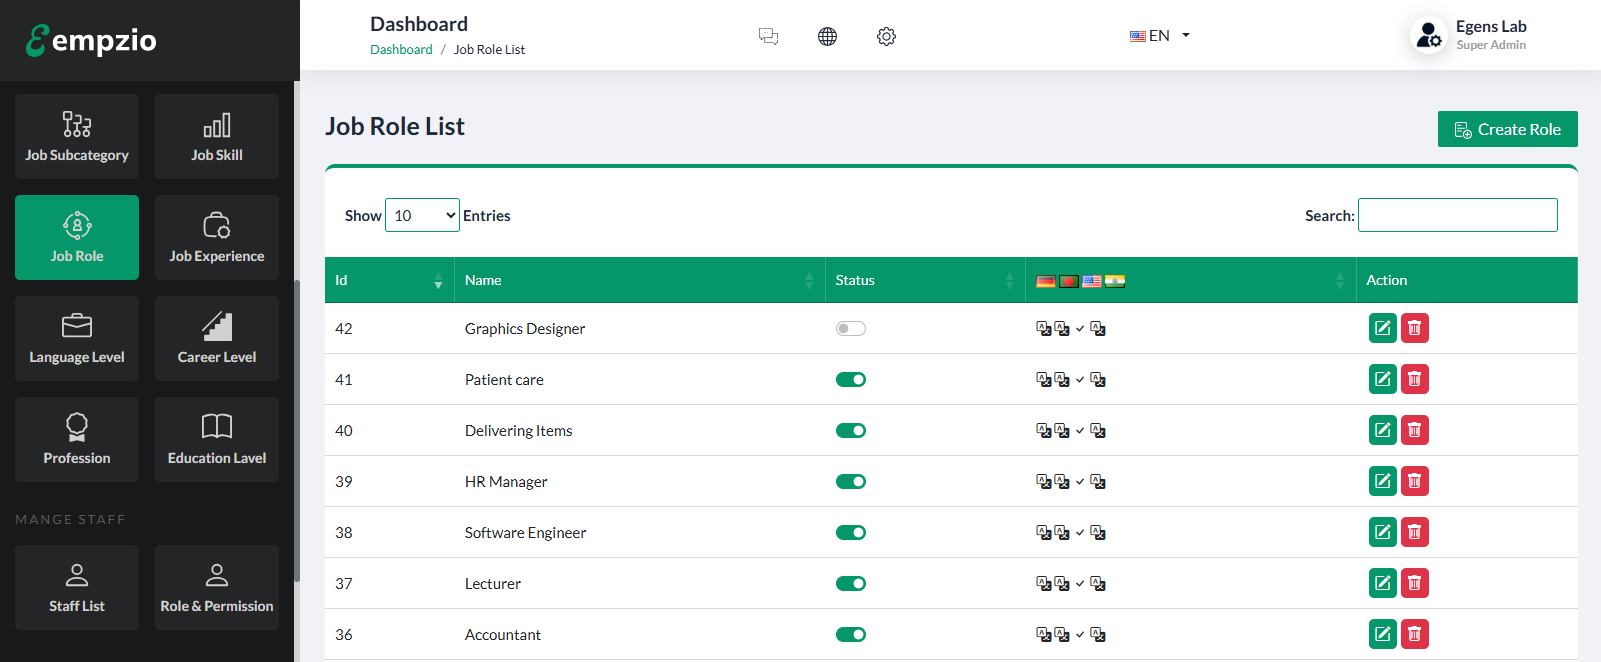The height and width of the screenshot is (662, 1601).
Task: Click edit icon for HR Manager
Action: (1382, 481)
